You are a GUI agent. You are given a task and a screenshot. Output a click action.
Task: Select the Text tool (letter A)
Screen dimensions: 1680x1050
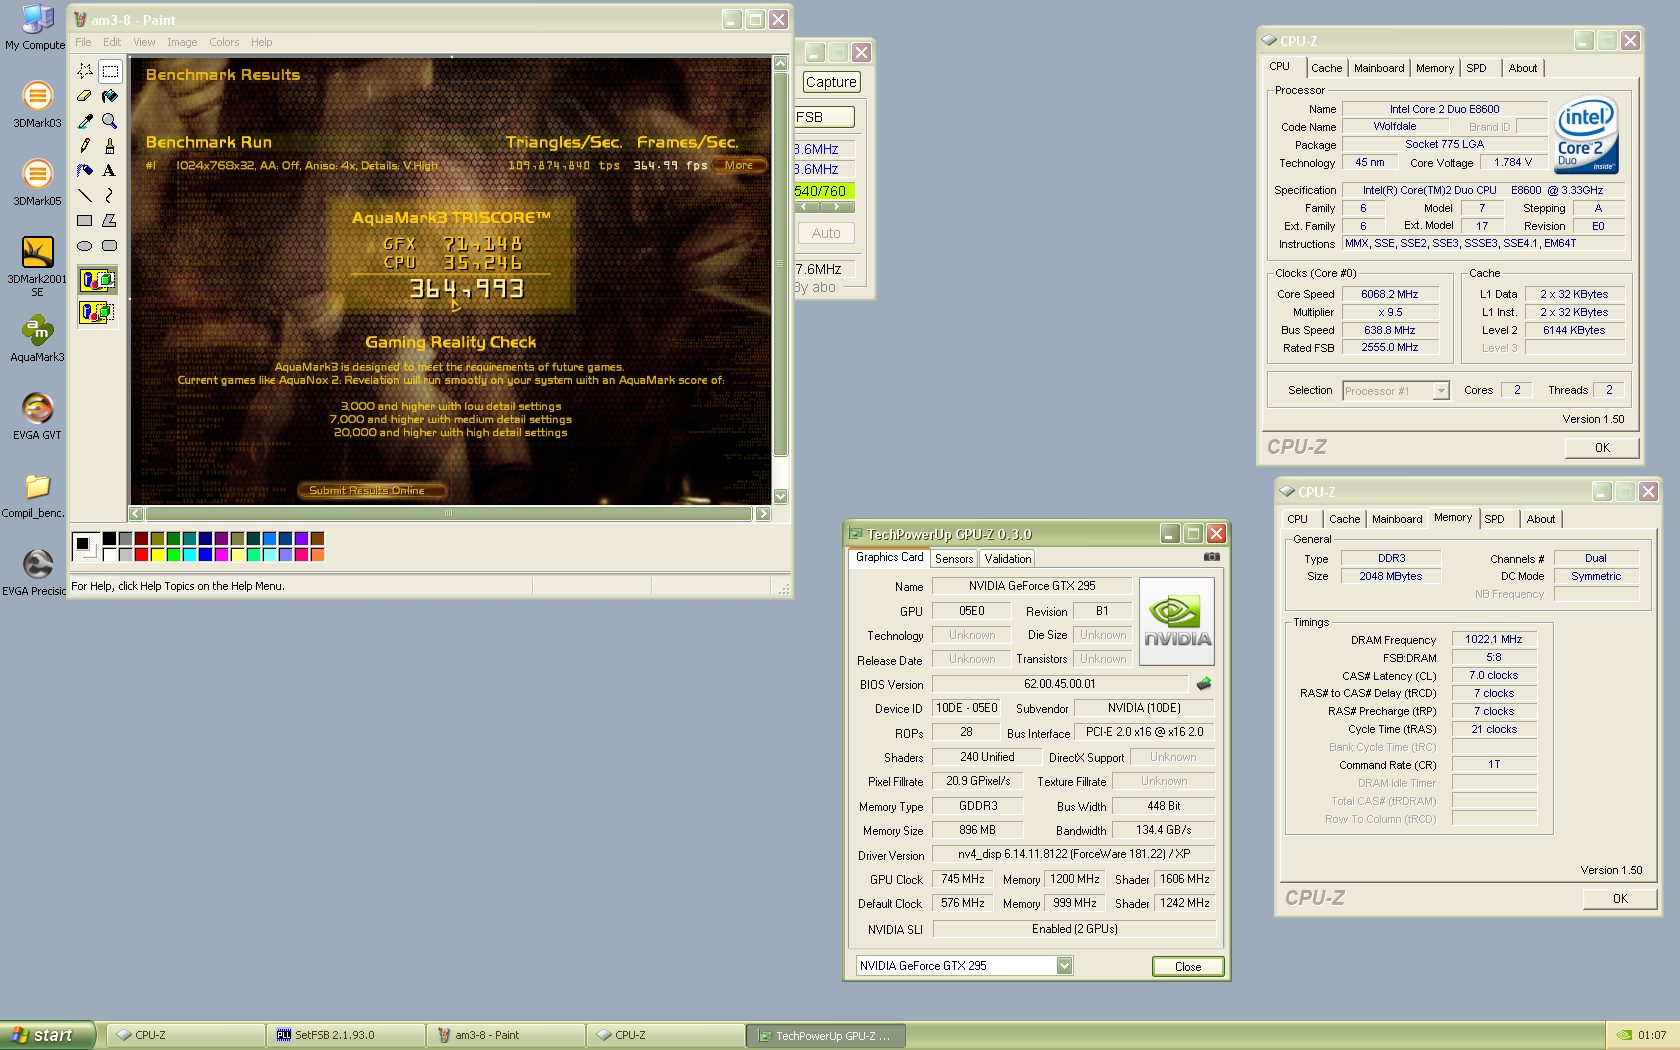[110, 171]
